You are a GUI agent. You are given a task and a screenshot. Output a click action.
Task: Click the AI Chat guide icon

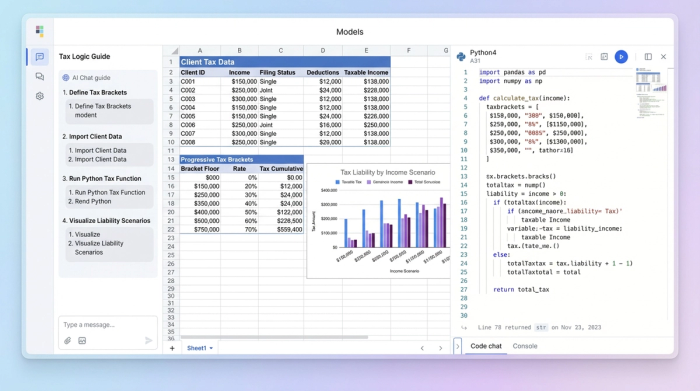66,78
